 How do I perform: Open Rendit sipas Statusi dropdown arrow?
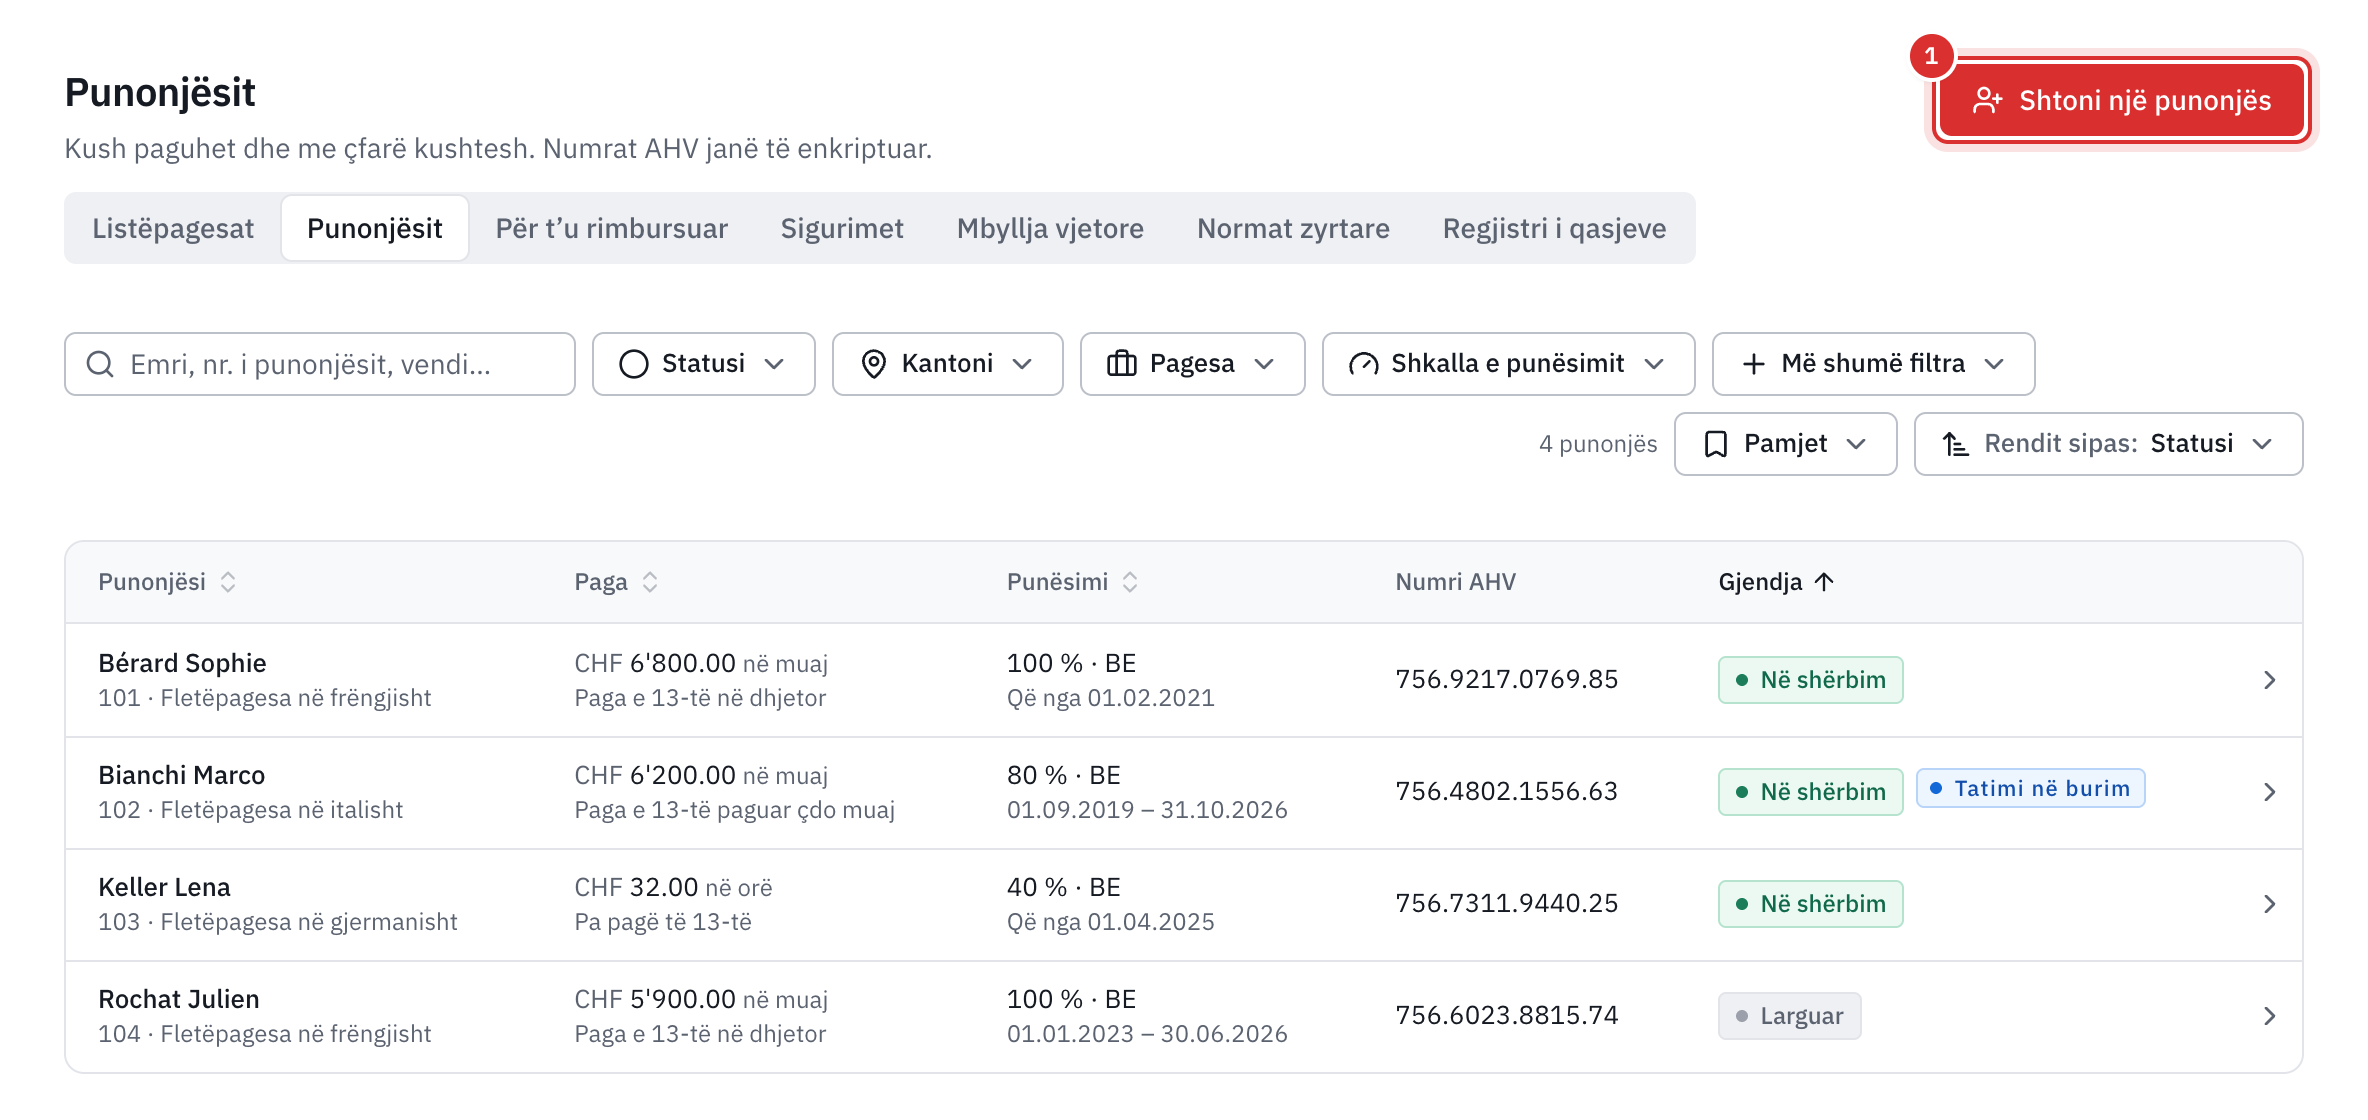[x=2262, y=444]
